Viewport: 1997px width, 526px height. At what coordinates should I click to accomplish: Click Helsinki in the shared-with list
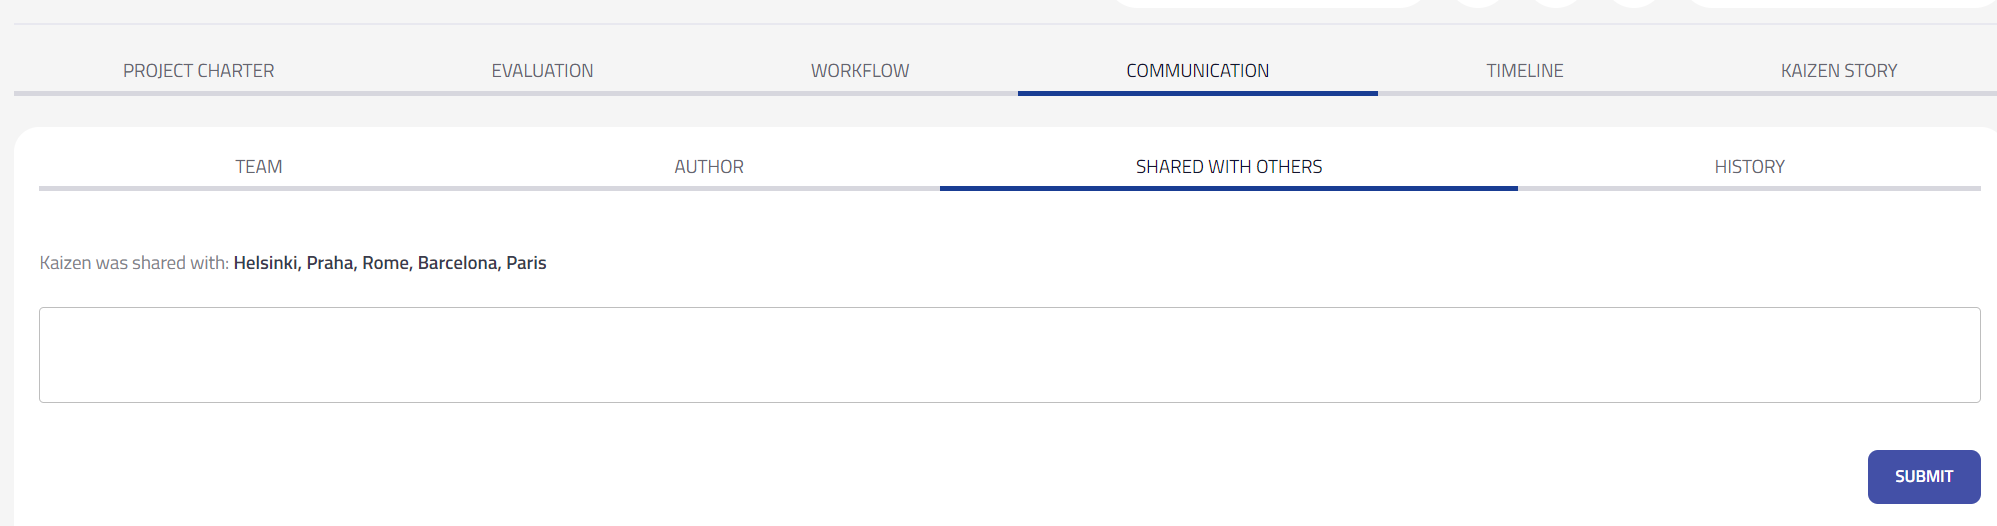point(266,263)
